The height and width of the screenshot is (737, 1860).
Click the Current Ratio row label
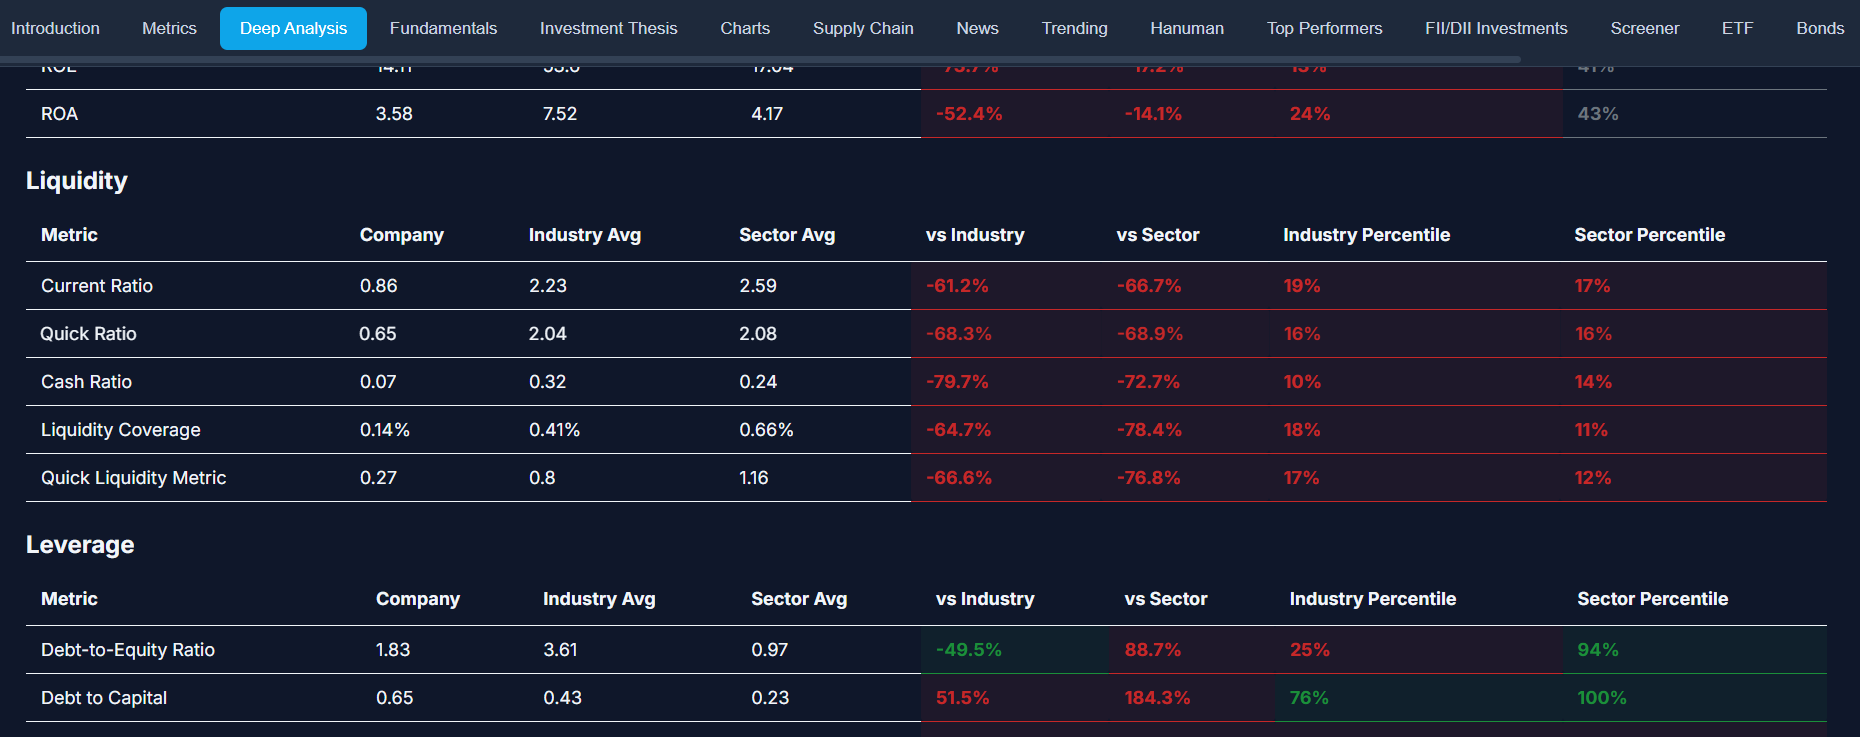pyautogui.click(x=97, y=286)
